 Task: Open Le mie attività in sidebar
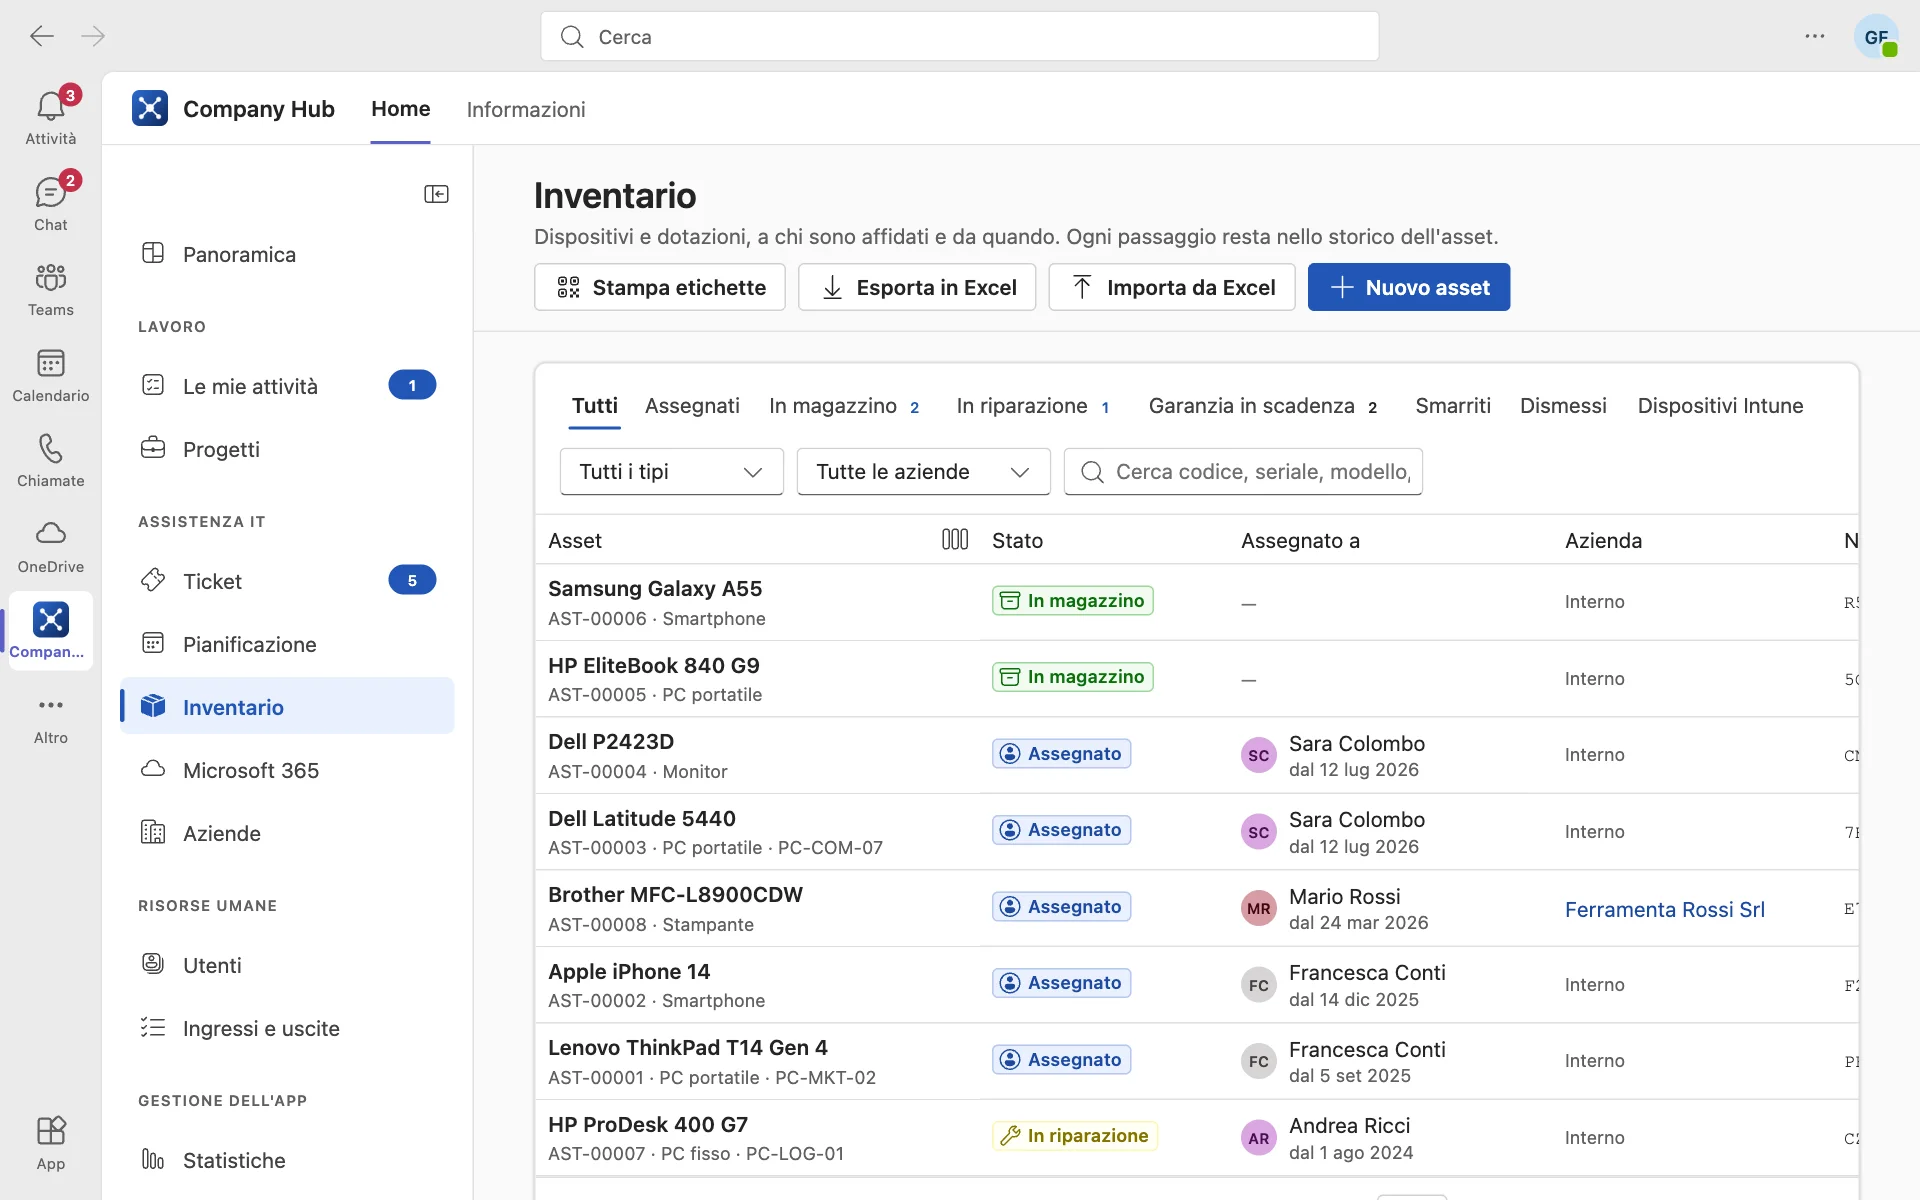287,386
